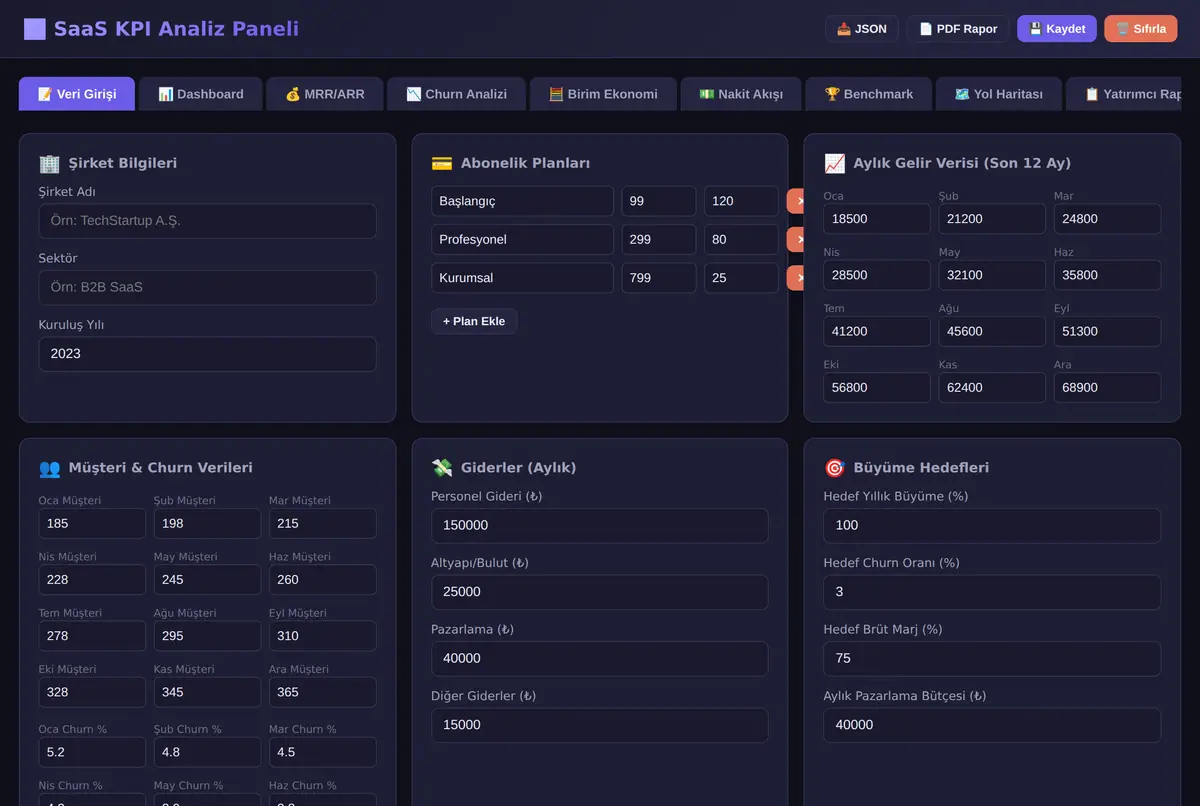Go to the Yol Haritası tab
The height and width of the screenshot is (806, 1200).
[999, 94]
